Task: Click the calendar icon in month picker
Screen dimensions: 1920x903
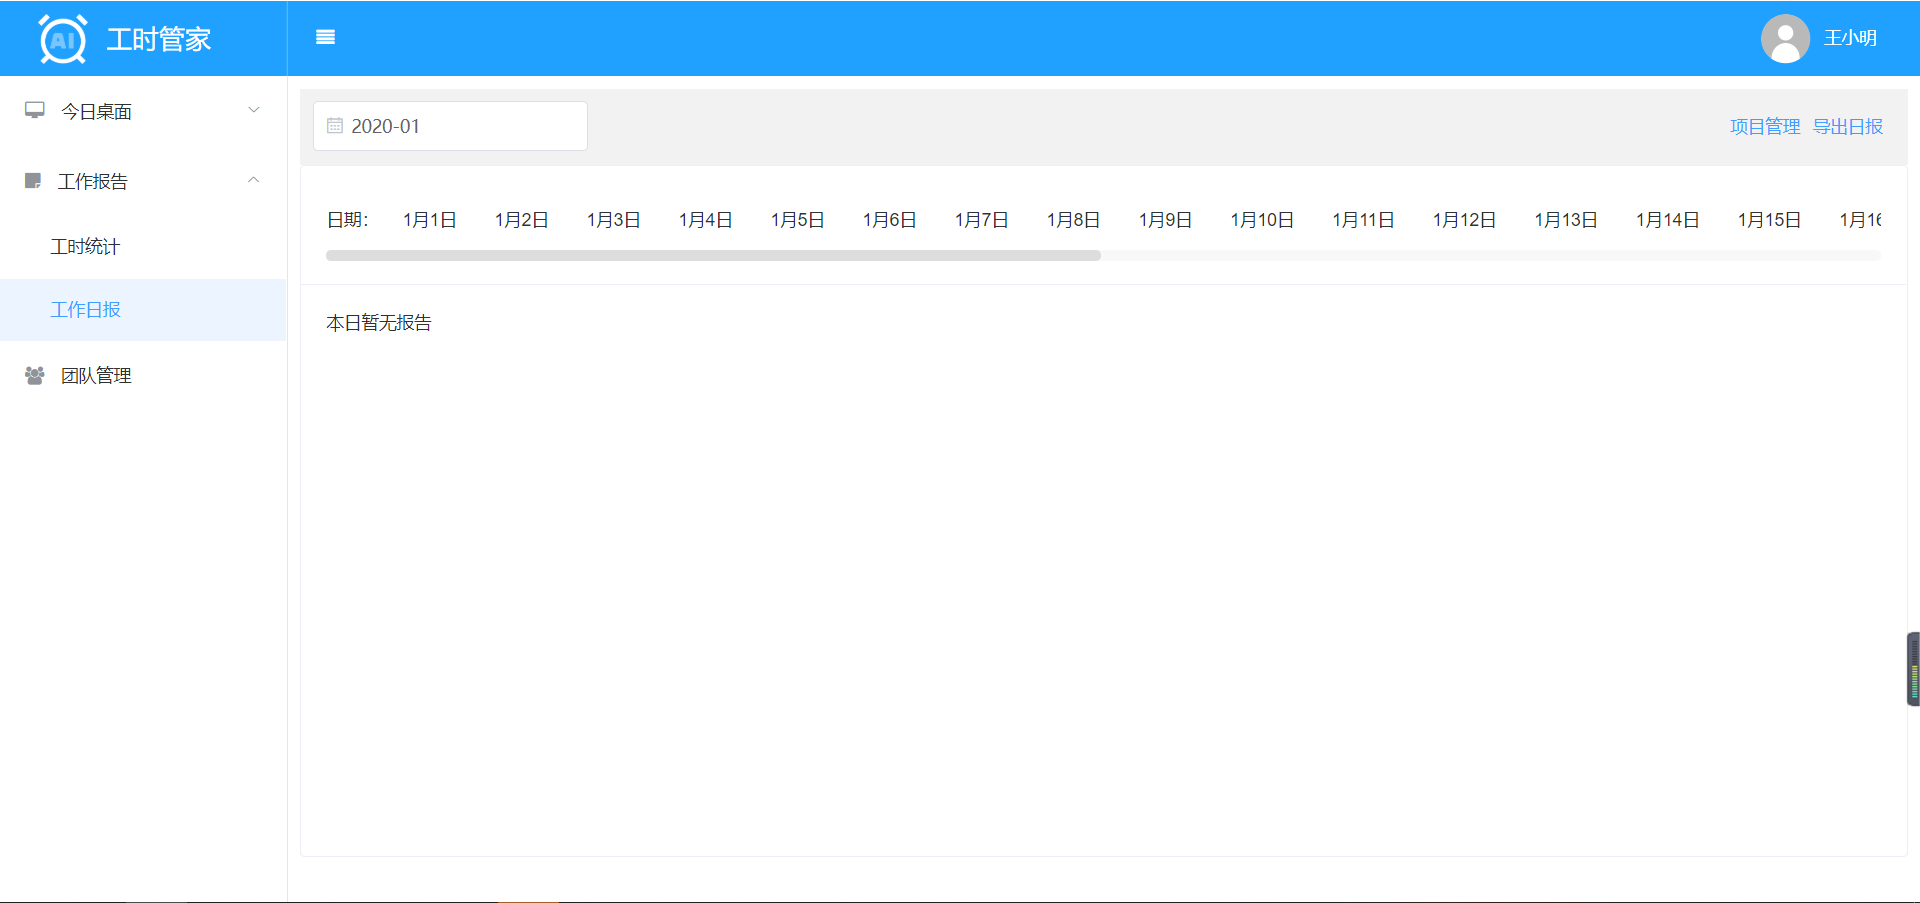Action: 335,126
